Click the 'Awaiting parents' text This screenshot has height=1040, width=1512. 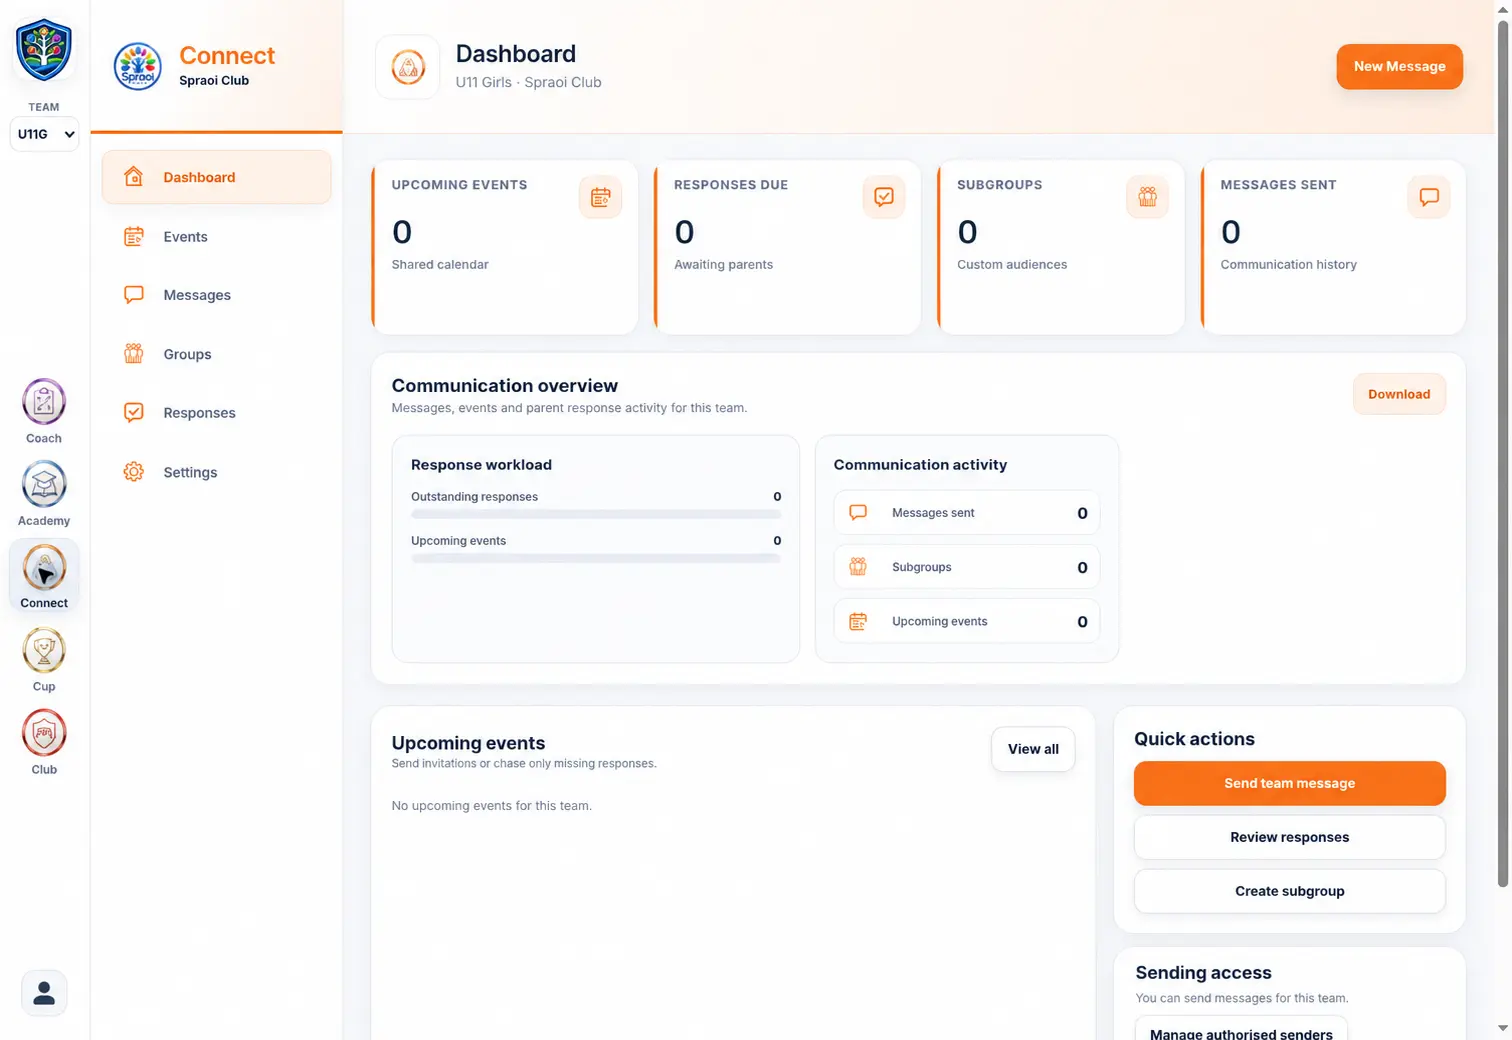coord(723,265)
